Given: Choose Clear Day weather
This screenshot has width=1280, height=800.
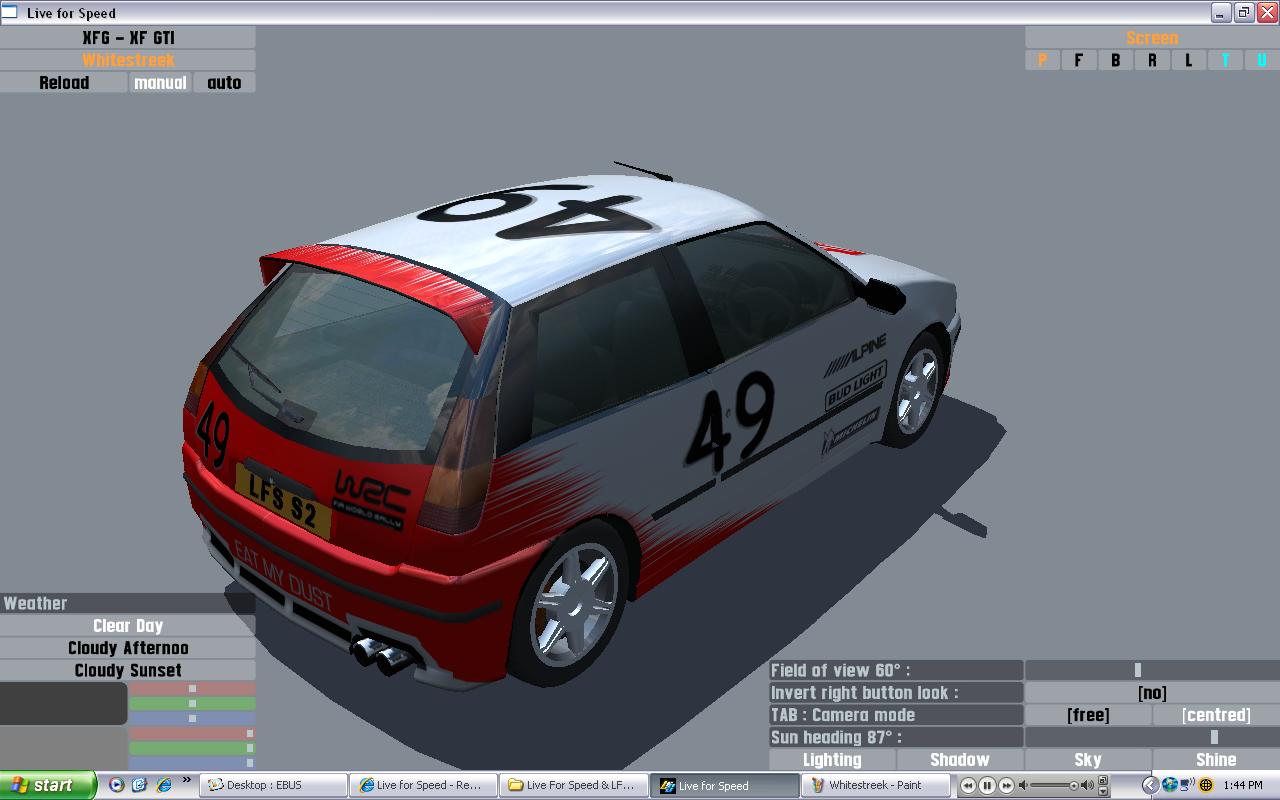Looking at the screenshot, I should pos(128,626).
